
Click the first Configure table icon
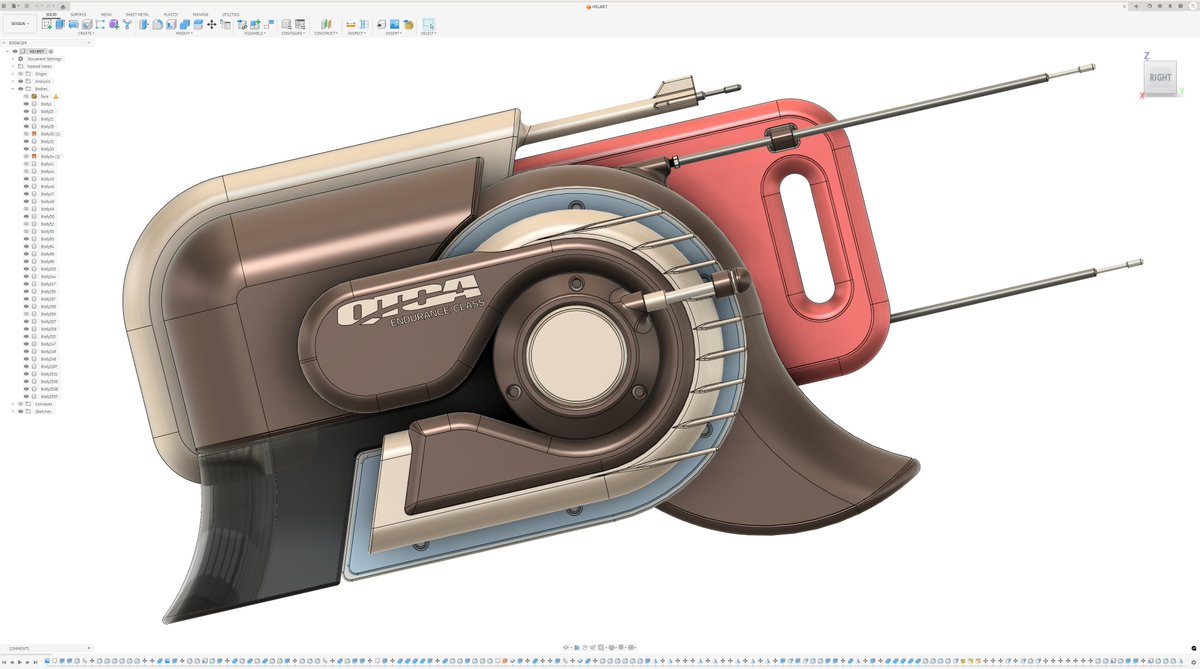point(286,24)
